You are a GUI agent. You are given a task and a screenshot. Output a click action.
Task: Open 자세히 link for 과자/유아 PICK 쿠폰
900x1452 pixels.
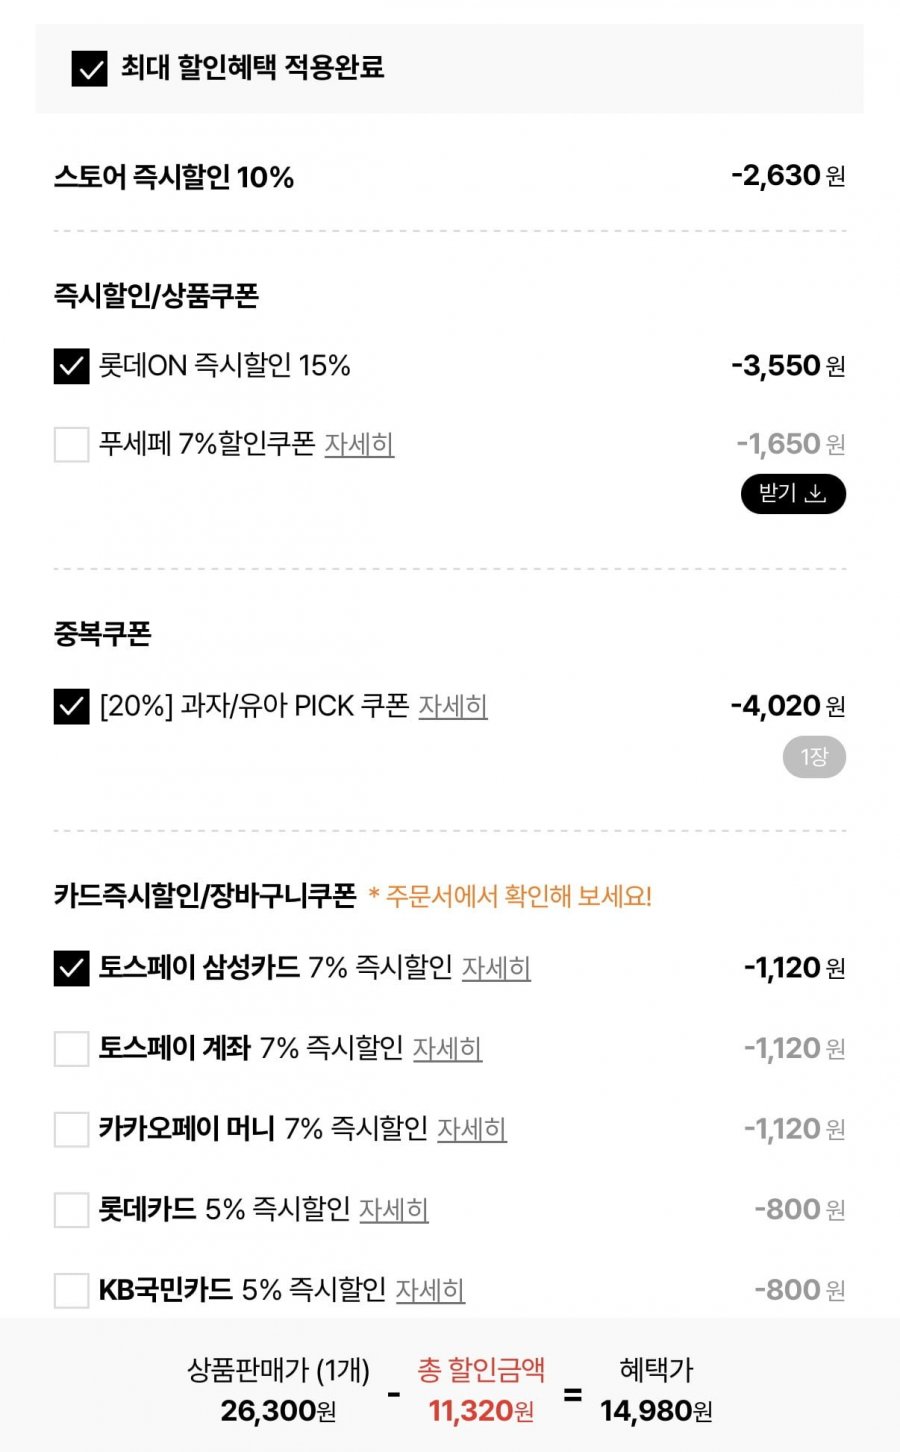[453, 706]
